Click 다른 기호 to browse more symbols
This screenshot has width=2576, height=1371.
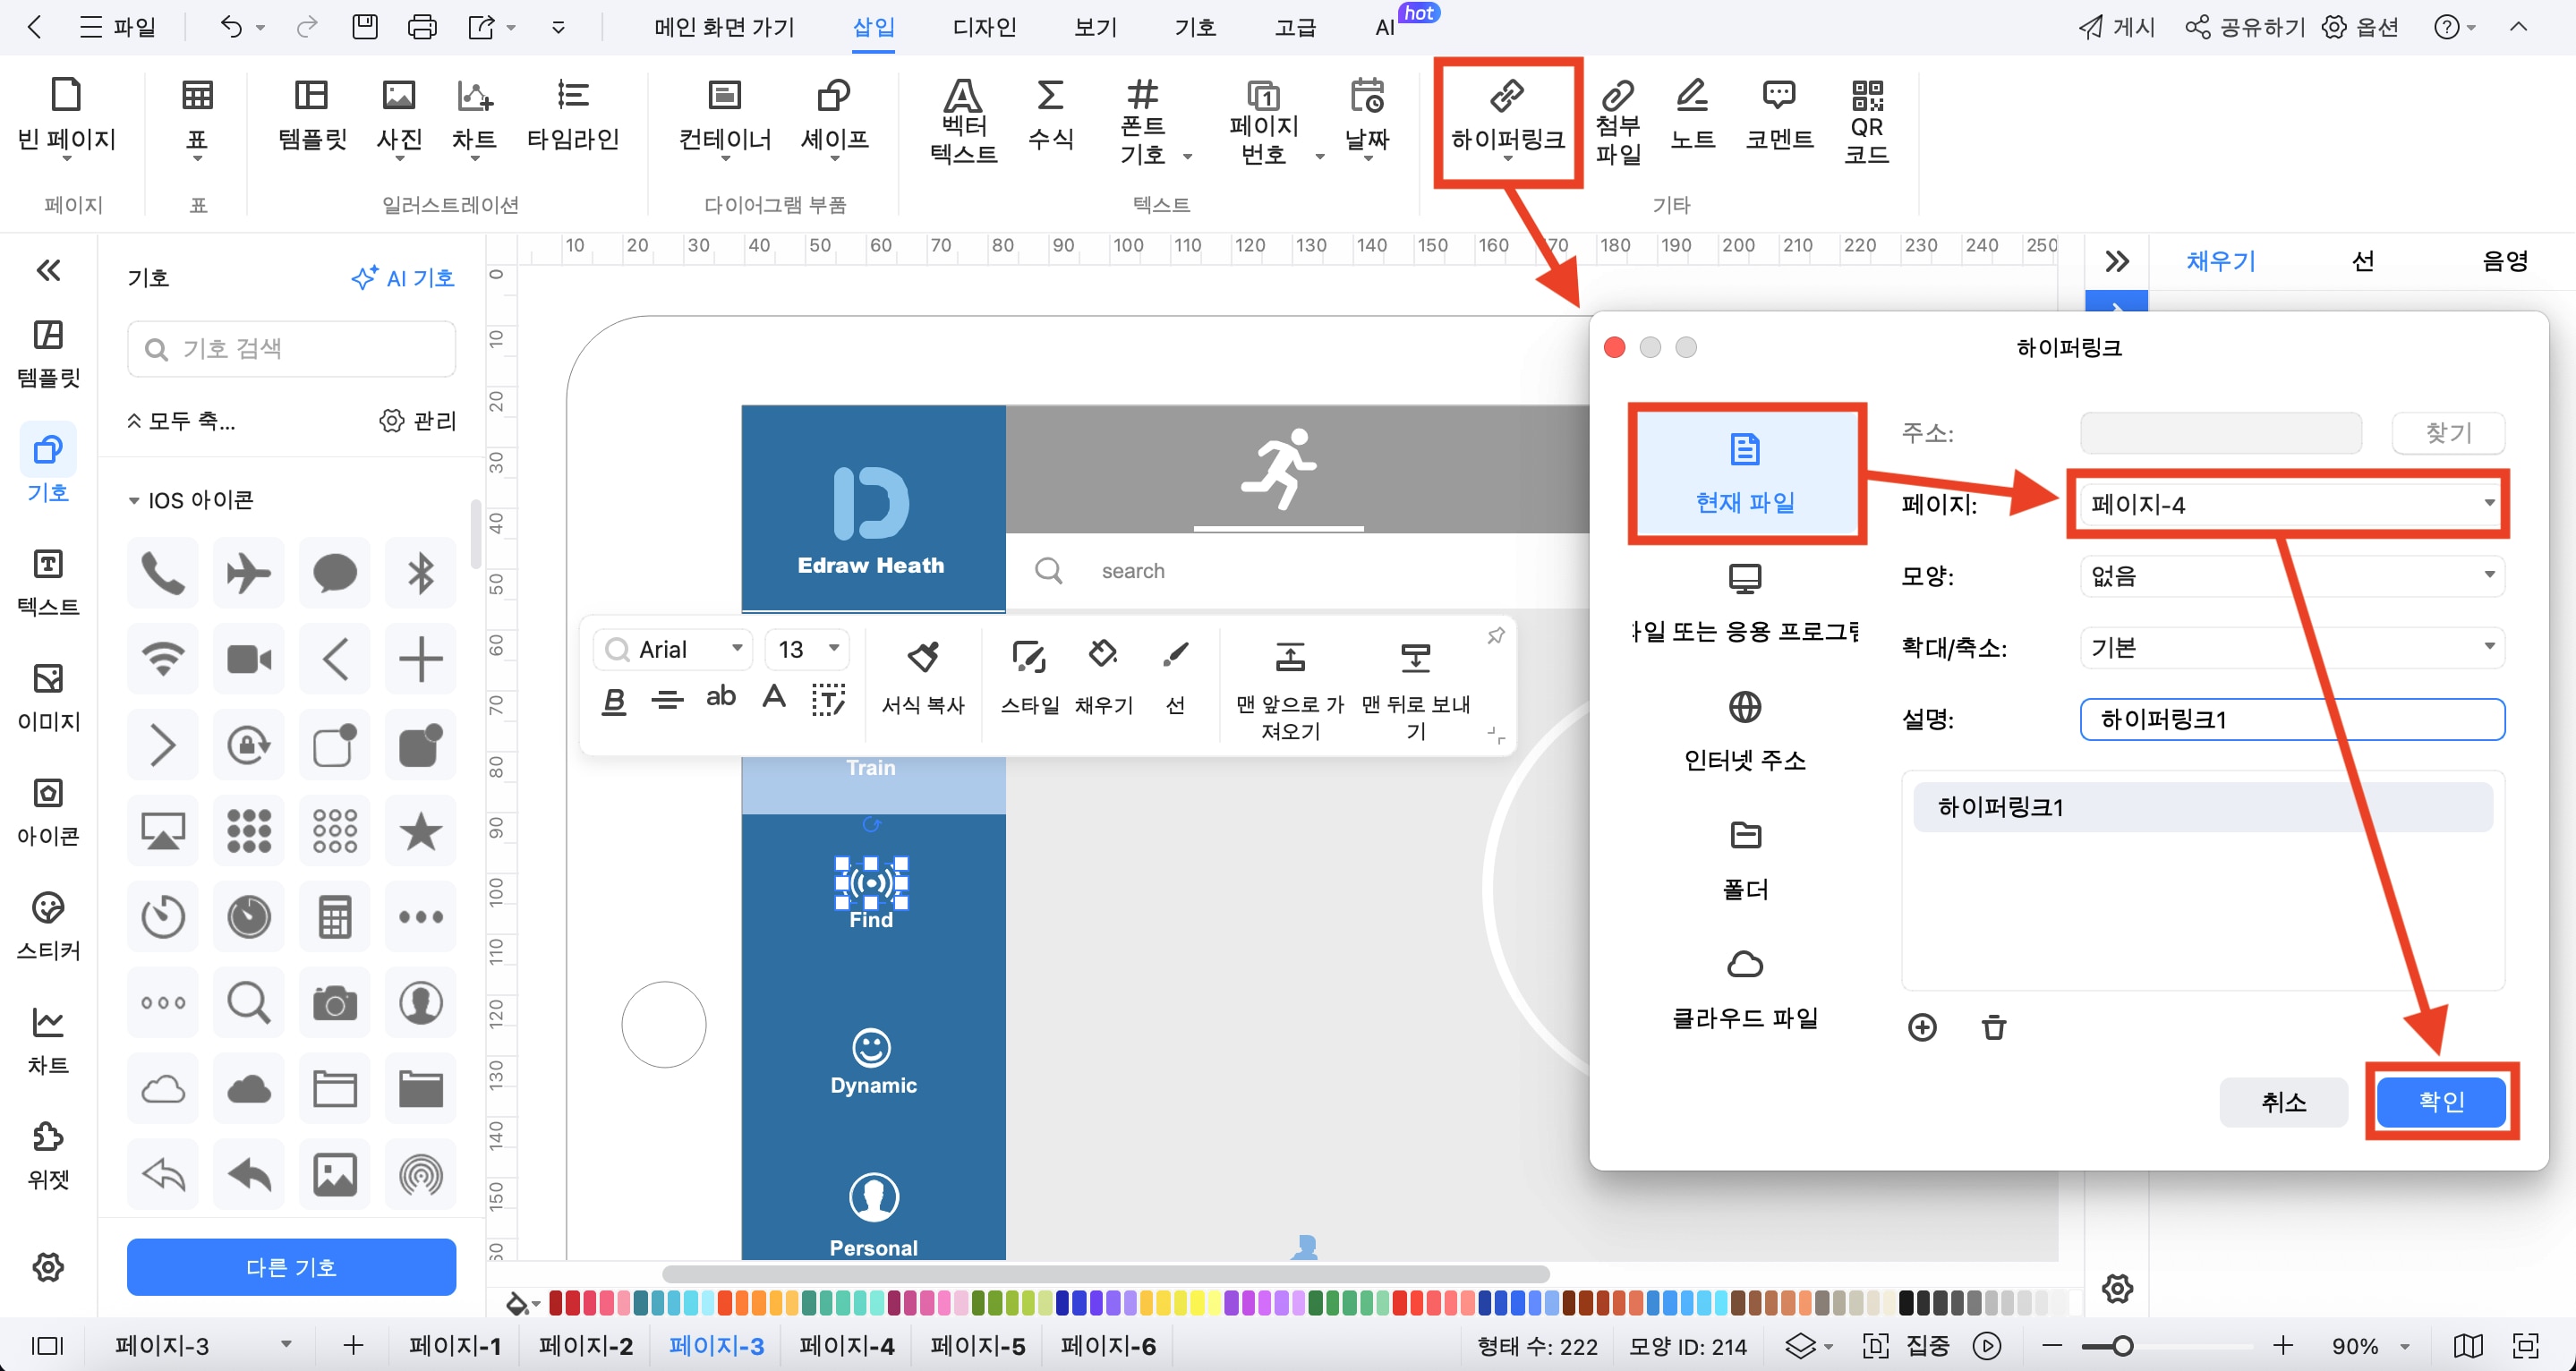click(291, 1266)
